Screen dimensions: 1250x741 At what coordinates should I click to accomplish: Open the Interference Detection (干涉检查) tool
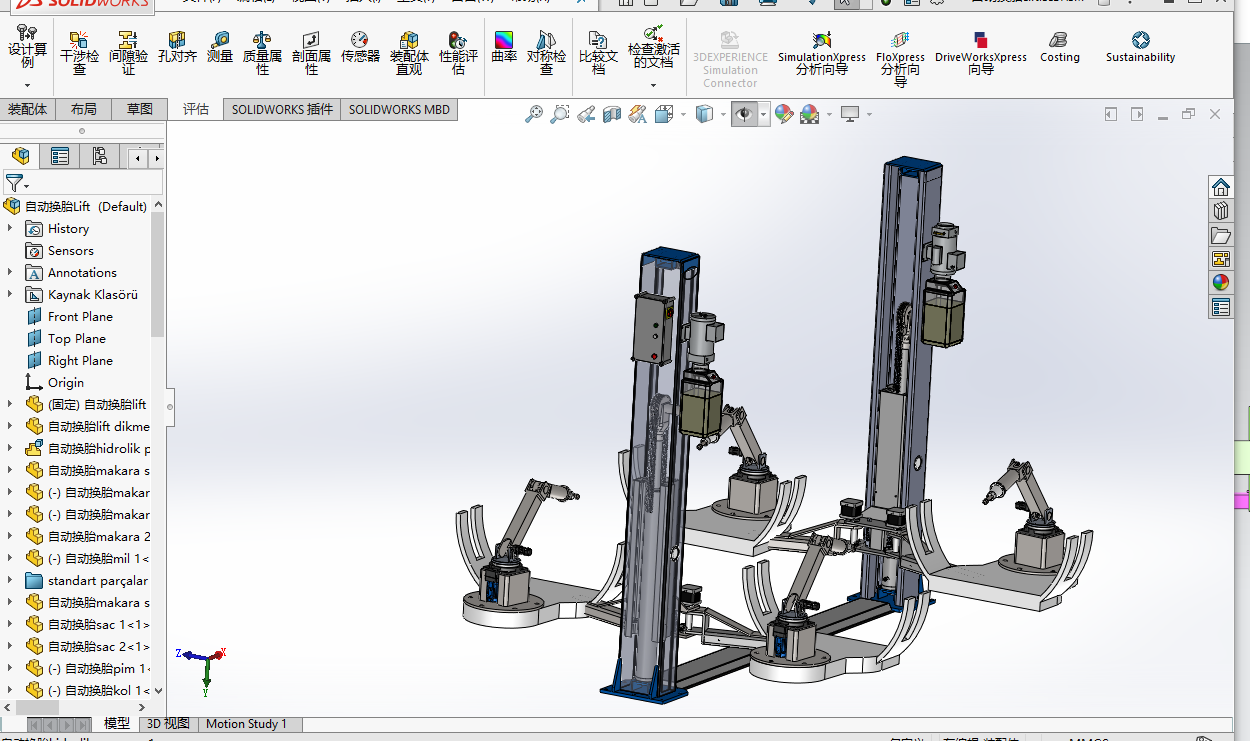79,52
